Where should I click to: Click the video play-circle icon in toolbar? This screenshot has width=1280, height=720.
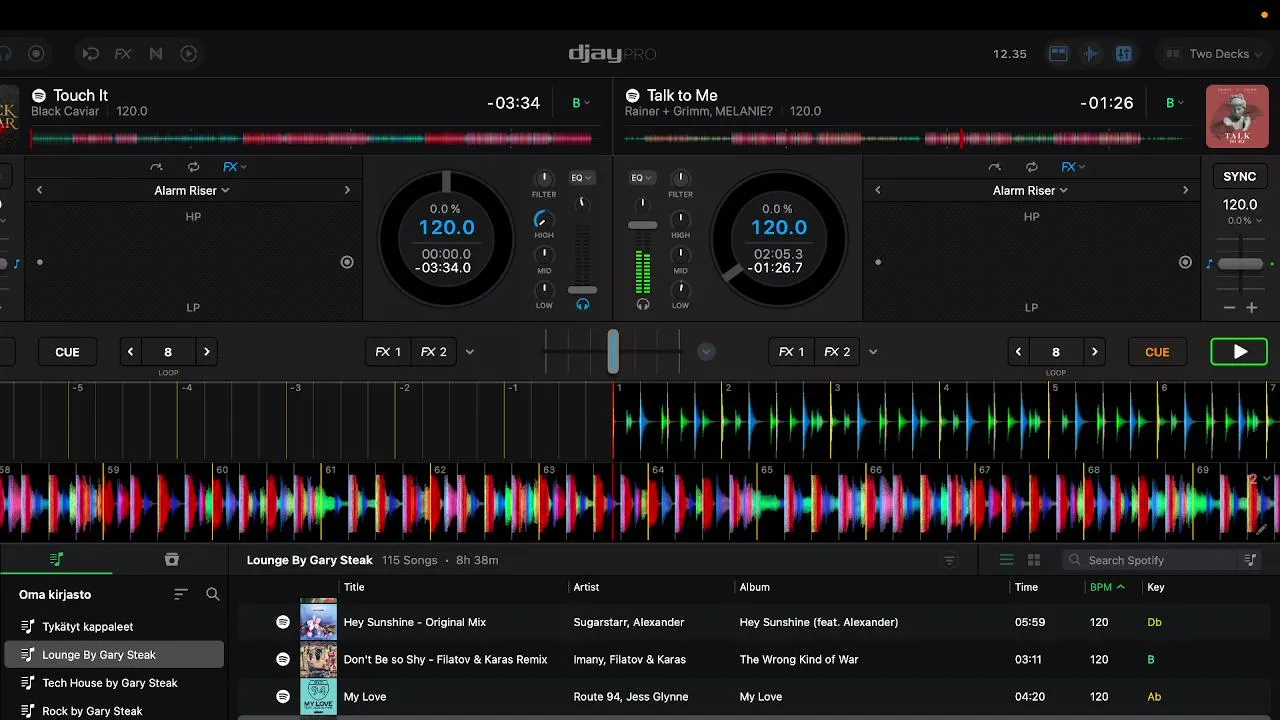click(188, 54)
